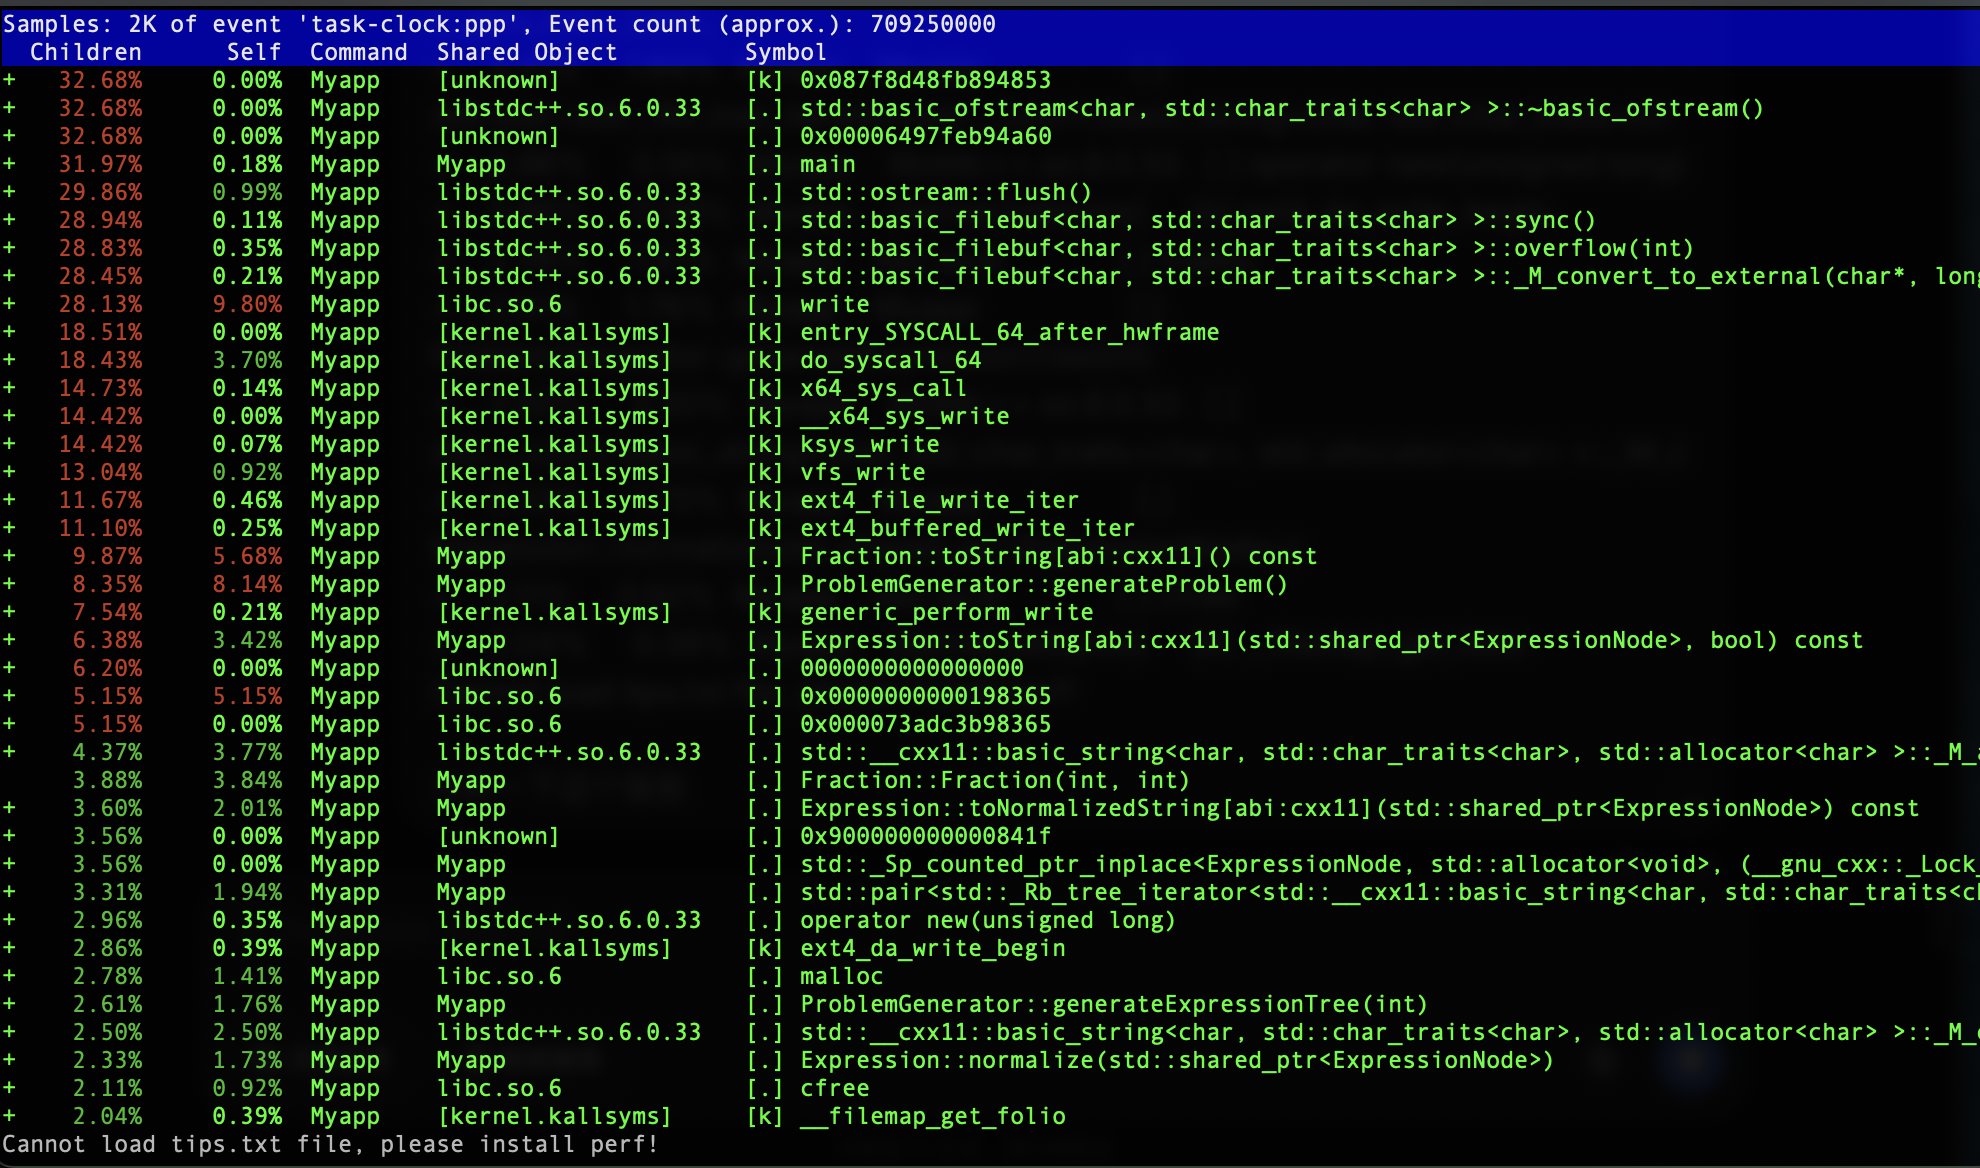Expand the main symbol row
Screen dimensions: 1980x1168
click(x=9, y=164)
